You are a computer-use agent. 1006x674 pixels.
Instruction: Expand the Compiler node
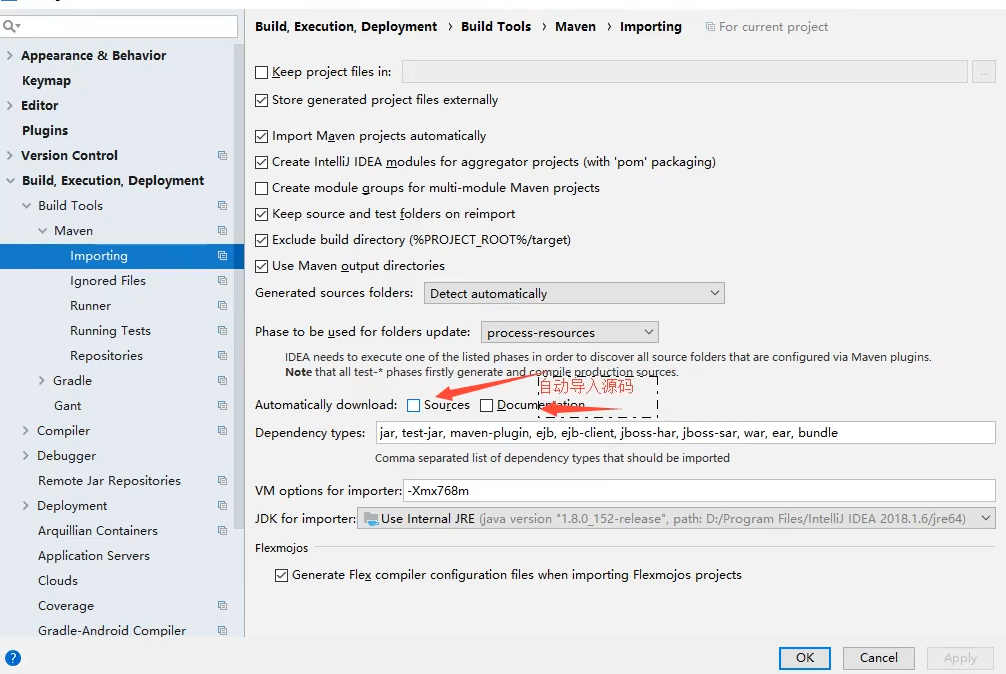pyautogui.click(x=26, y=430)
